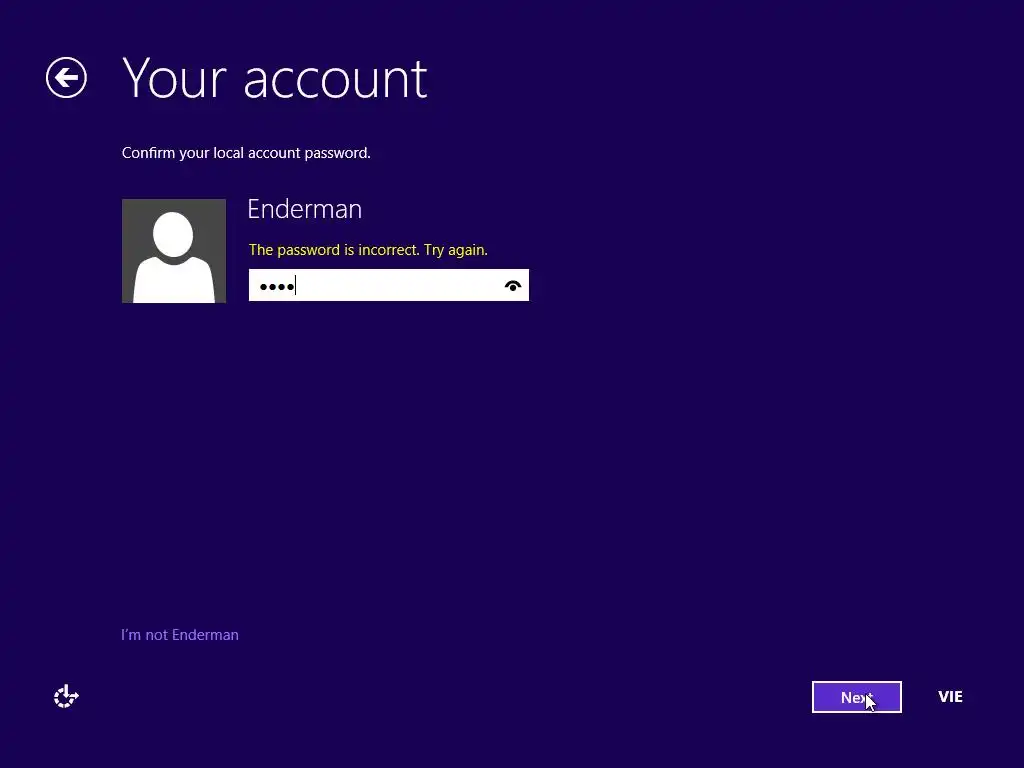Click the Next button
The image size is (1024, 768).
click(856, 697)
